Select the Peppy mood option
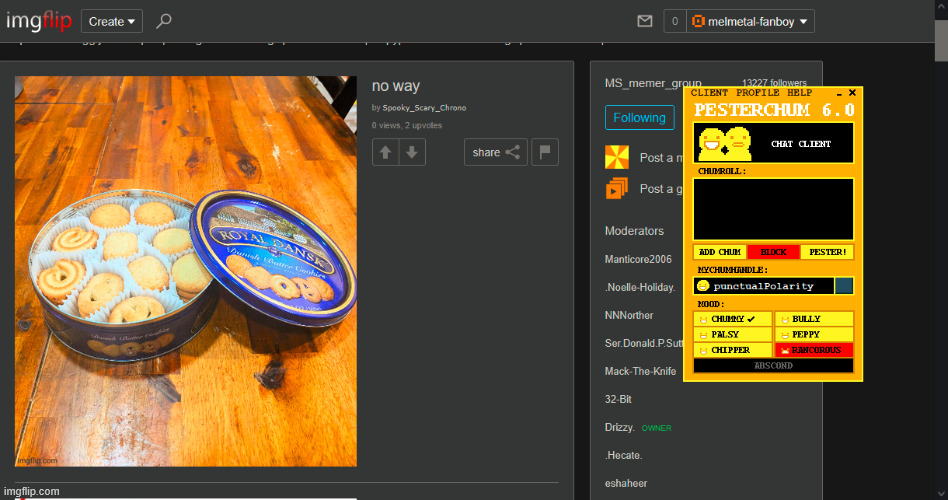 [814, 334]
